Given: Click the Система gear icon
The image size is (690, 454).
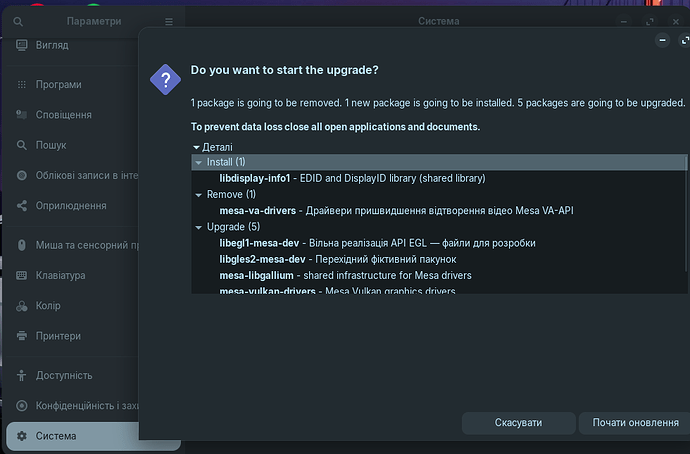Looking at the screenshot, I should (22, 436).
